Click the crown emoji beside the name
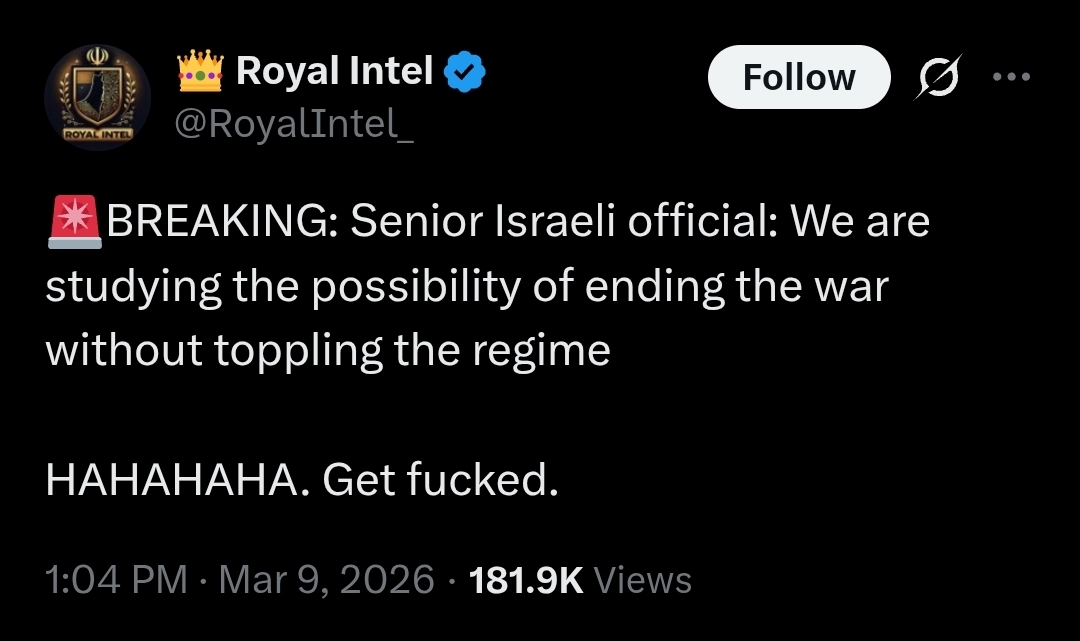1080x641 pixels. pos(199,72)
